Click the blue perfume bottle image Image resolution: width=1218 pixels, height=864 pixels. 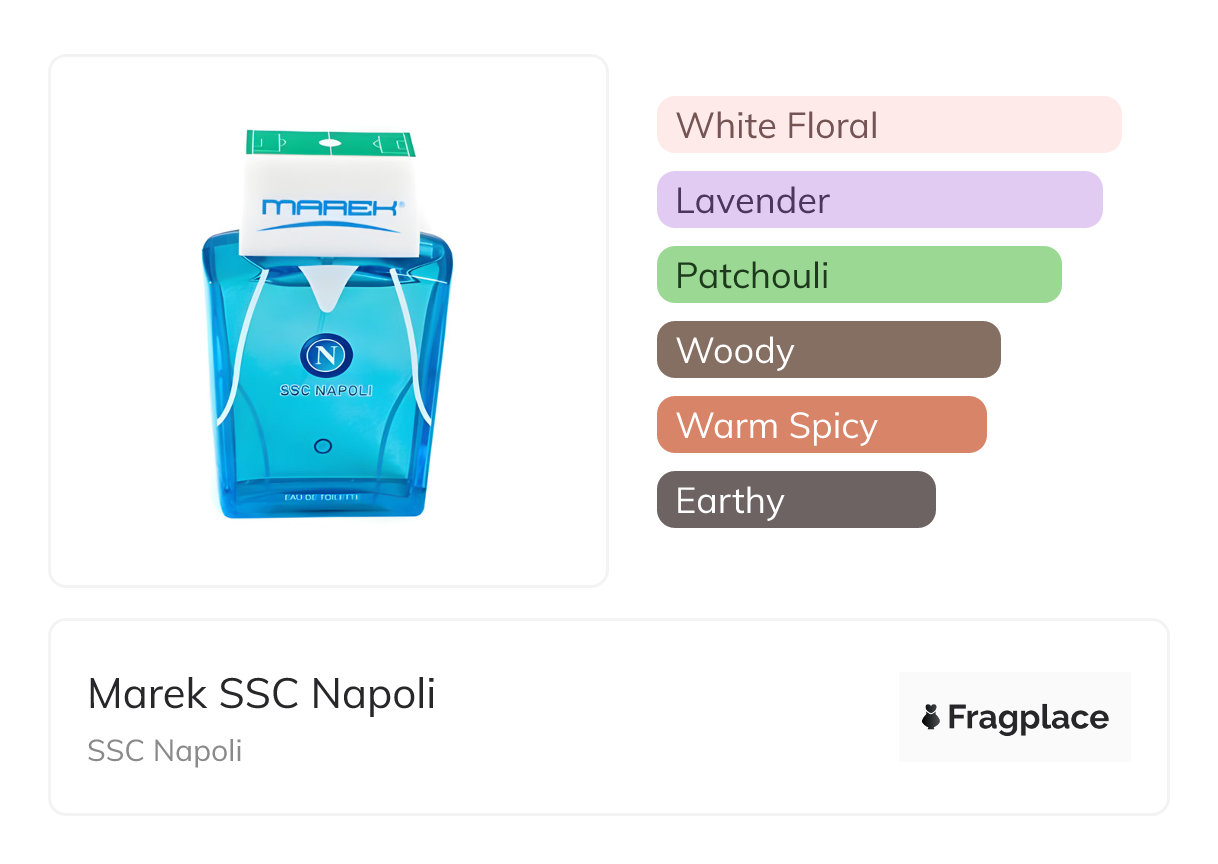(x=328, y=323)
